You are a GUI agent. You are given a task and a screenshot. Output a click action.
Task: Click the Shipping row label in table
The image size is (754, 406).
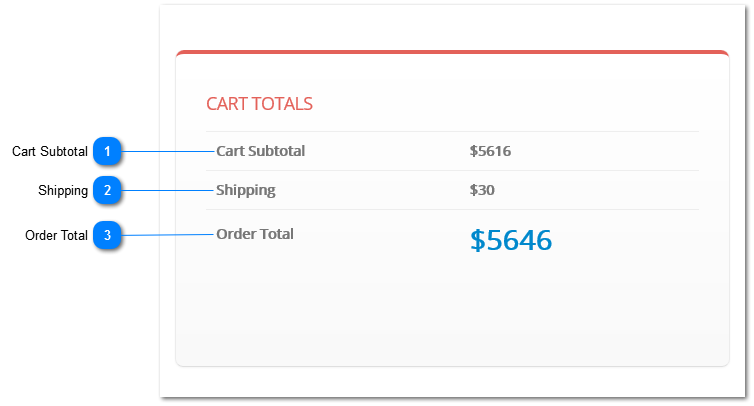click(246, 190)
